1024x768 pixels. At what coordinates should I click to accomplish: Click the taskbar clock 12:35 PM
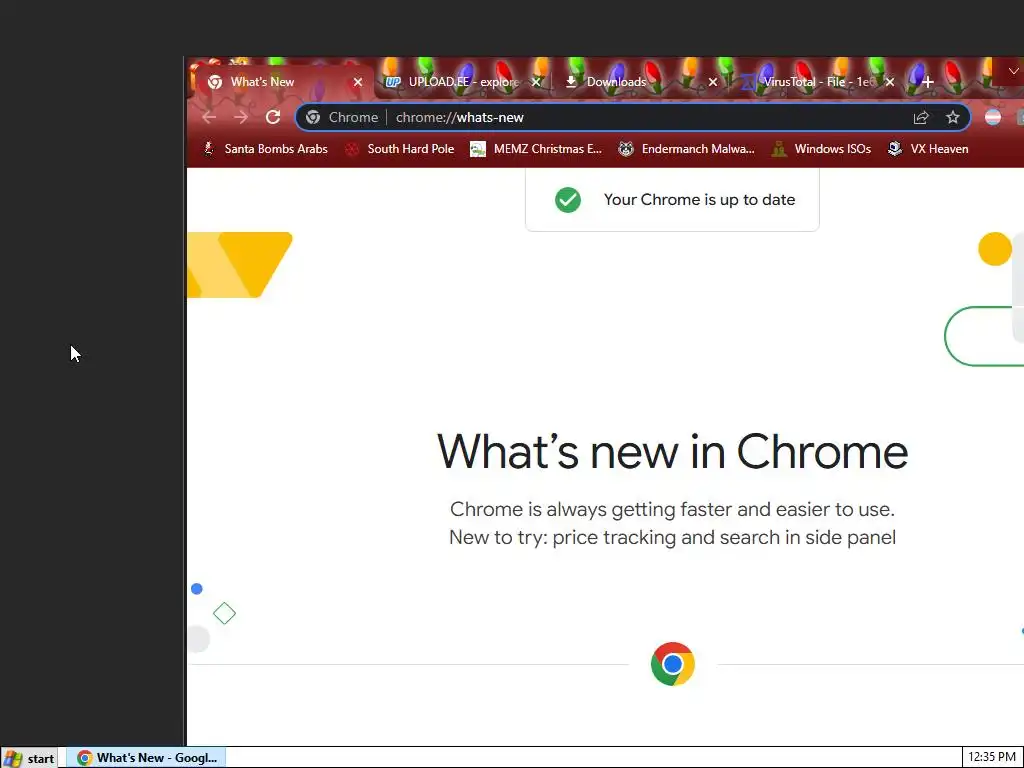click(x=991, y=758)
